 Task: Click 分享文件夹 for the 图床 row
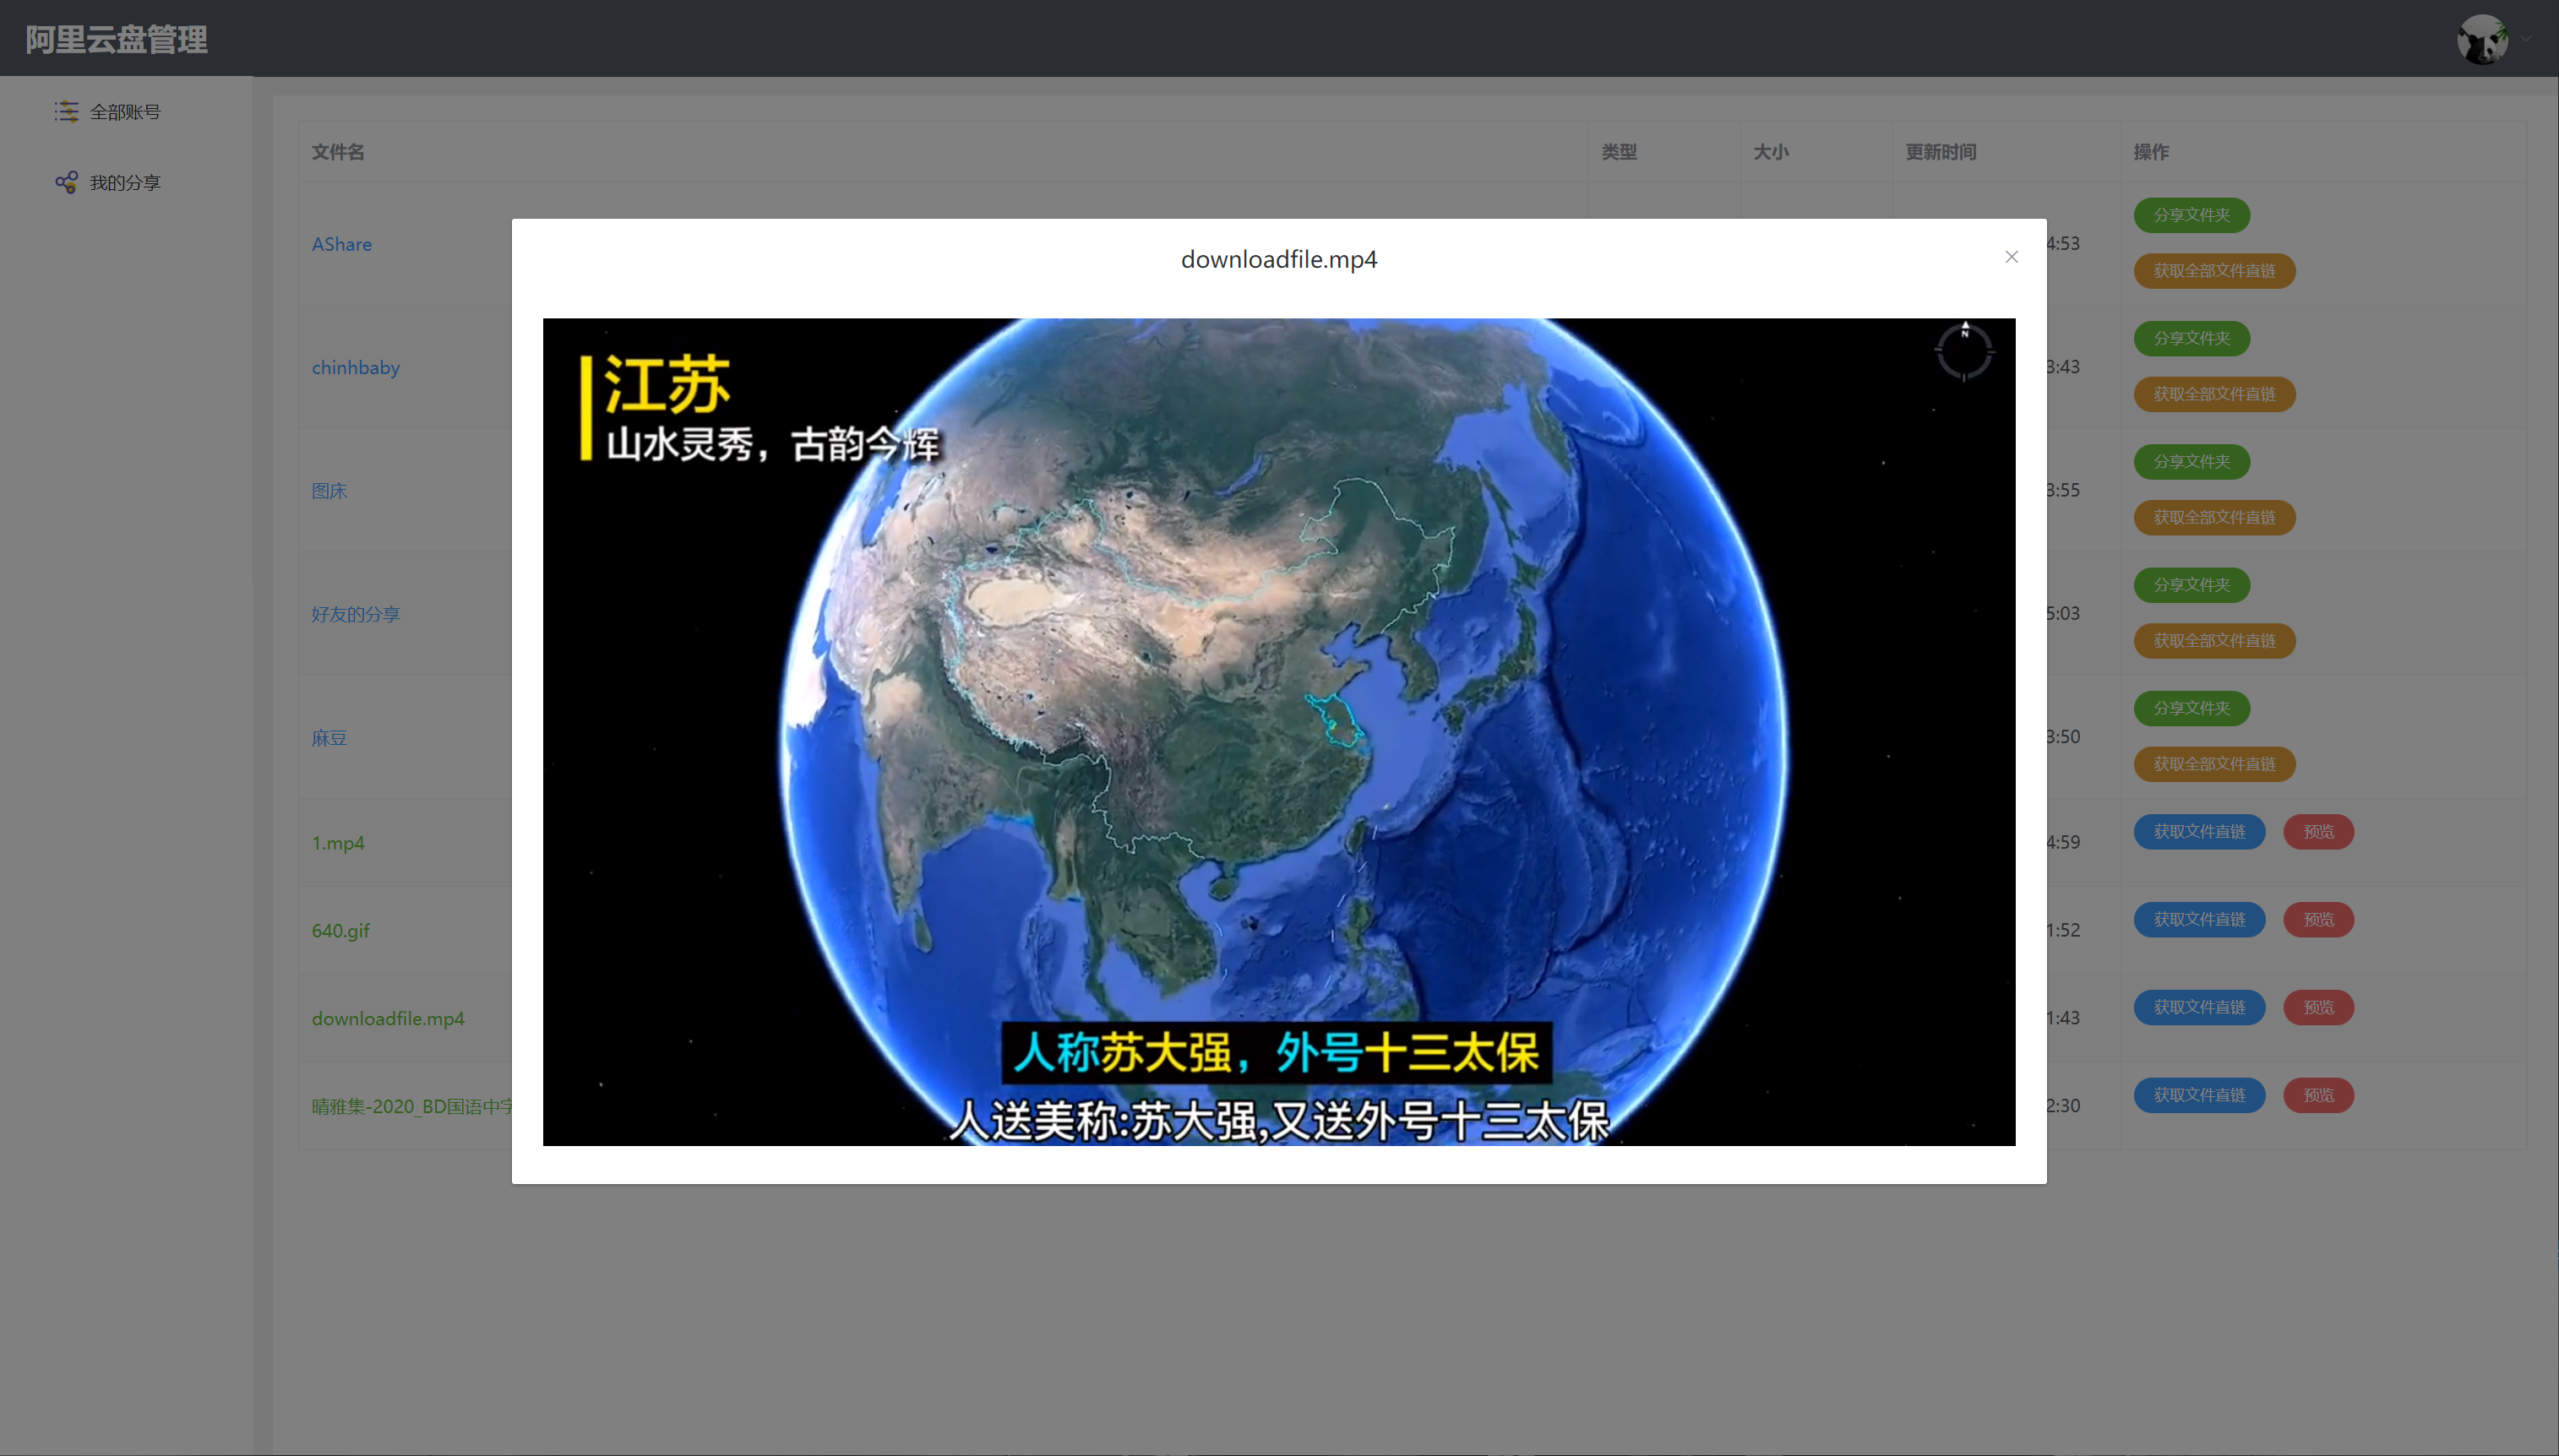click(2191, 461)
